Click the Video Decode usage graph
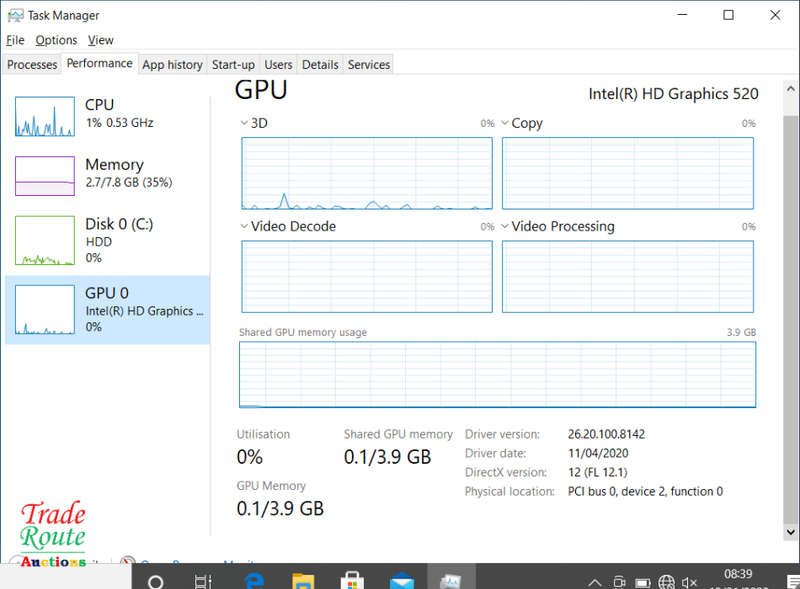Image resolution: width=800 pixels, height=589 pixels. point(367,276)
